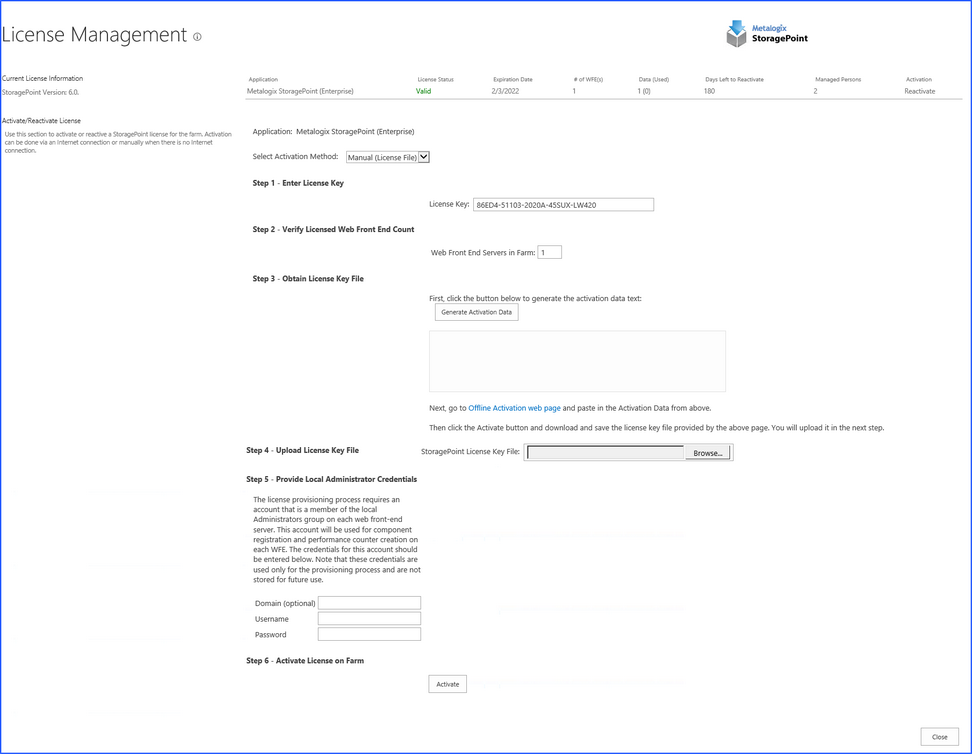Click the Close button
Screen dimensions: 972x754
click(x=939, y=737)
